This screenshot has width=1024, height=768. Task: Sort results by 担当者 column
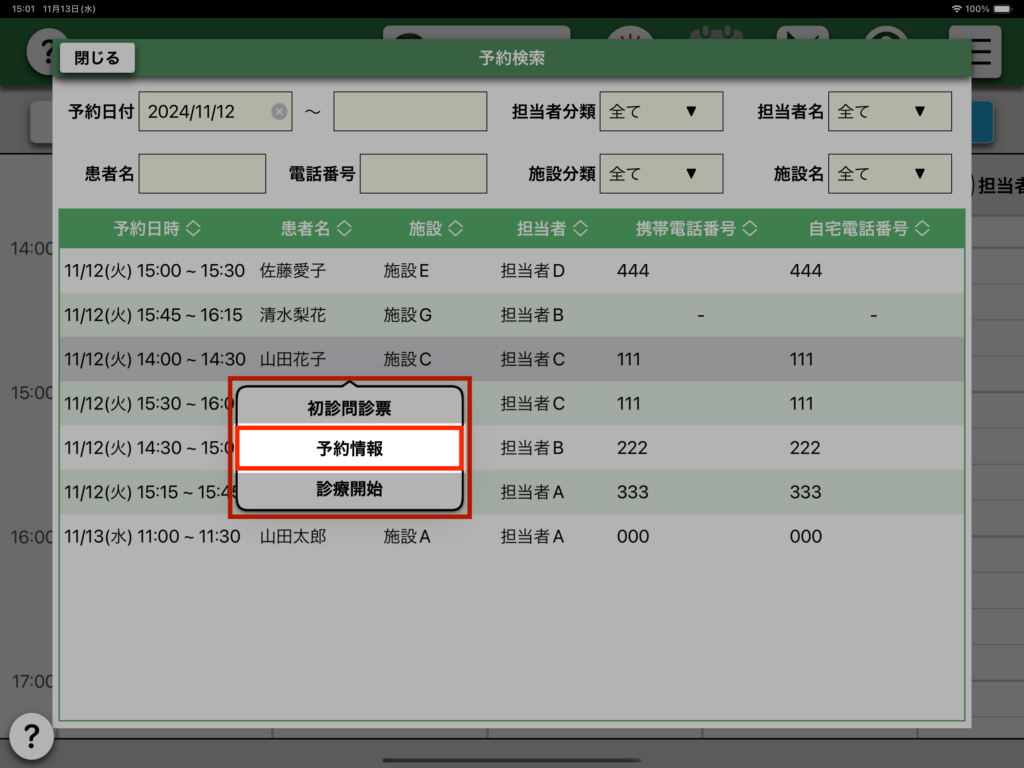coord(551,229)
